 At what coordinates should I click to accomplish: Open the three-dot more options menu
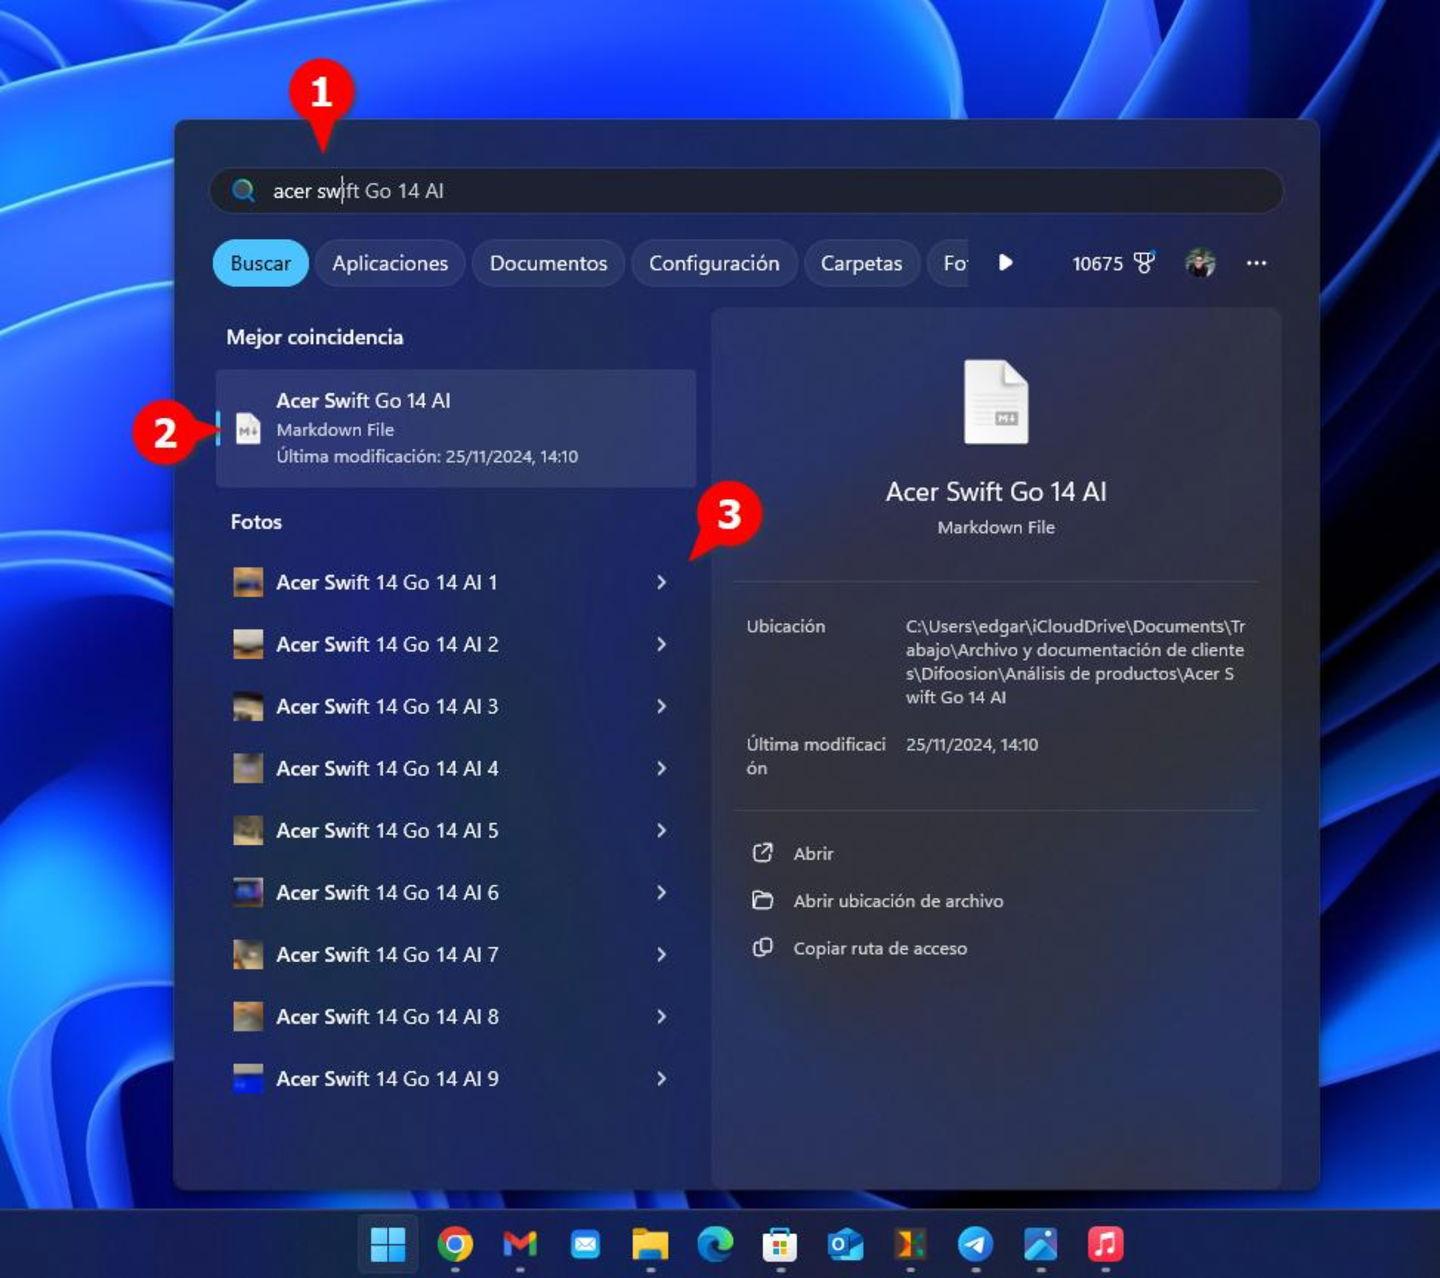[1257, 263]
